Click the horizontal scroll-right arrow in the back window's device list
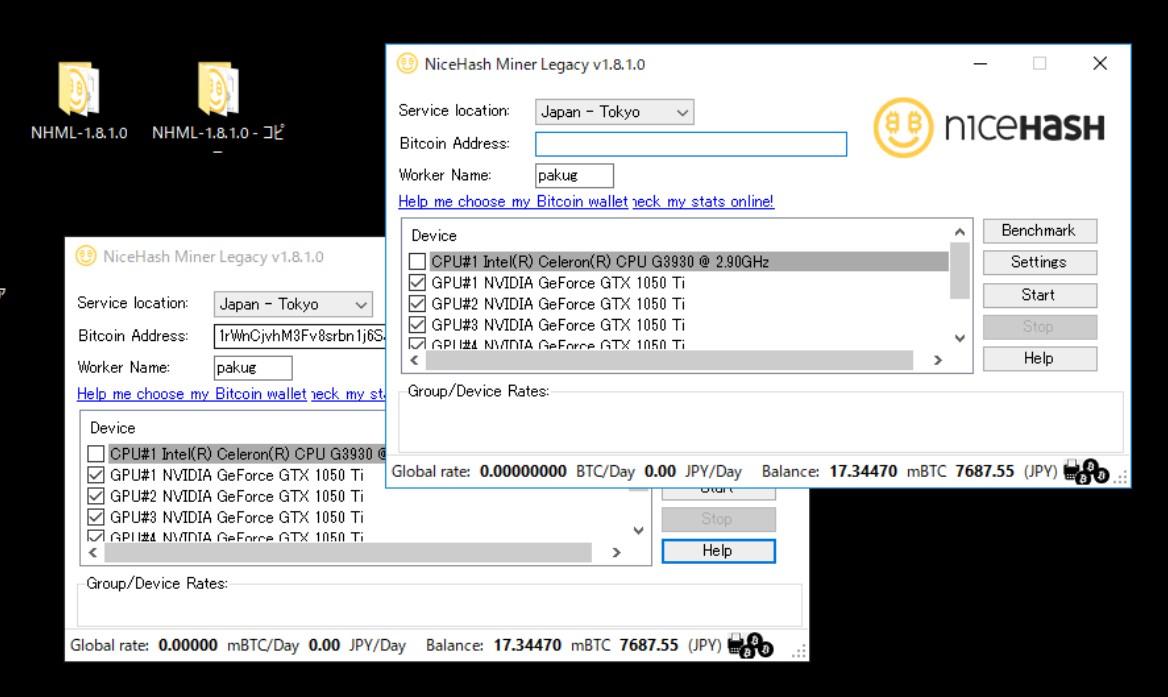This screenshot has height=697, width=1168. coord(616,553)
